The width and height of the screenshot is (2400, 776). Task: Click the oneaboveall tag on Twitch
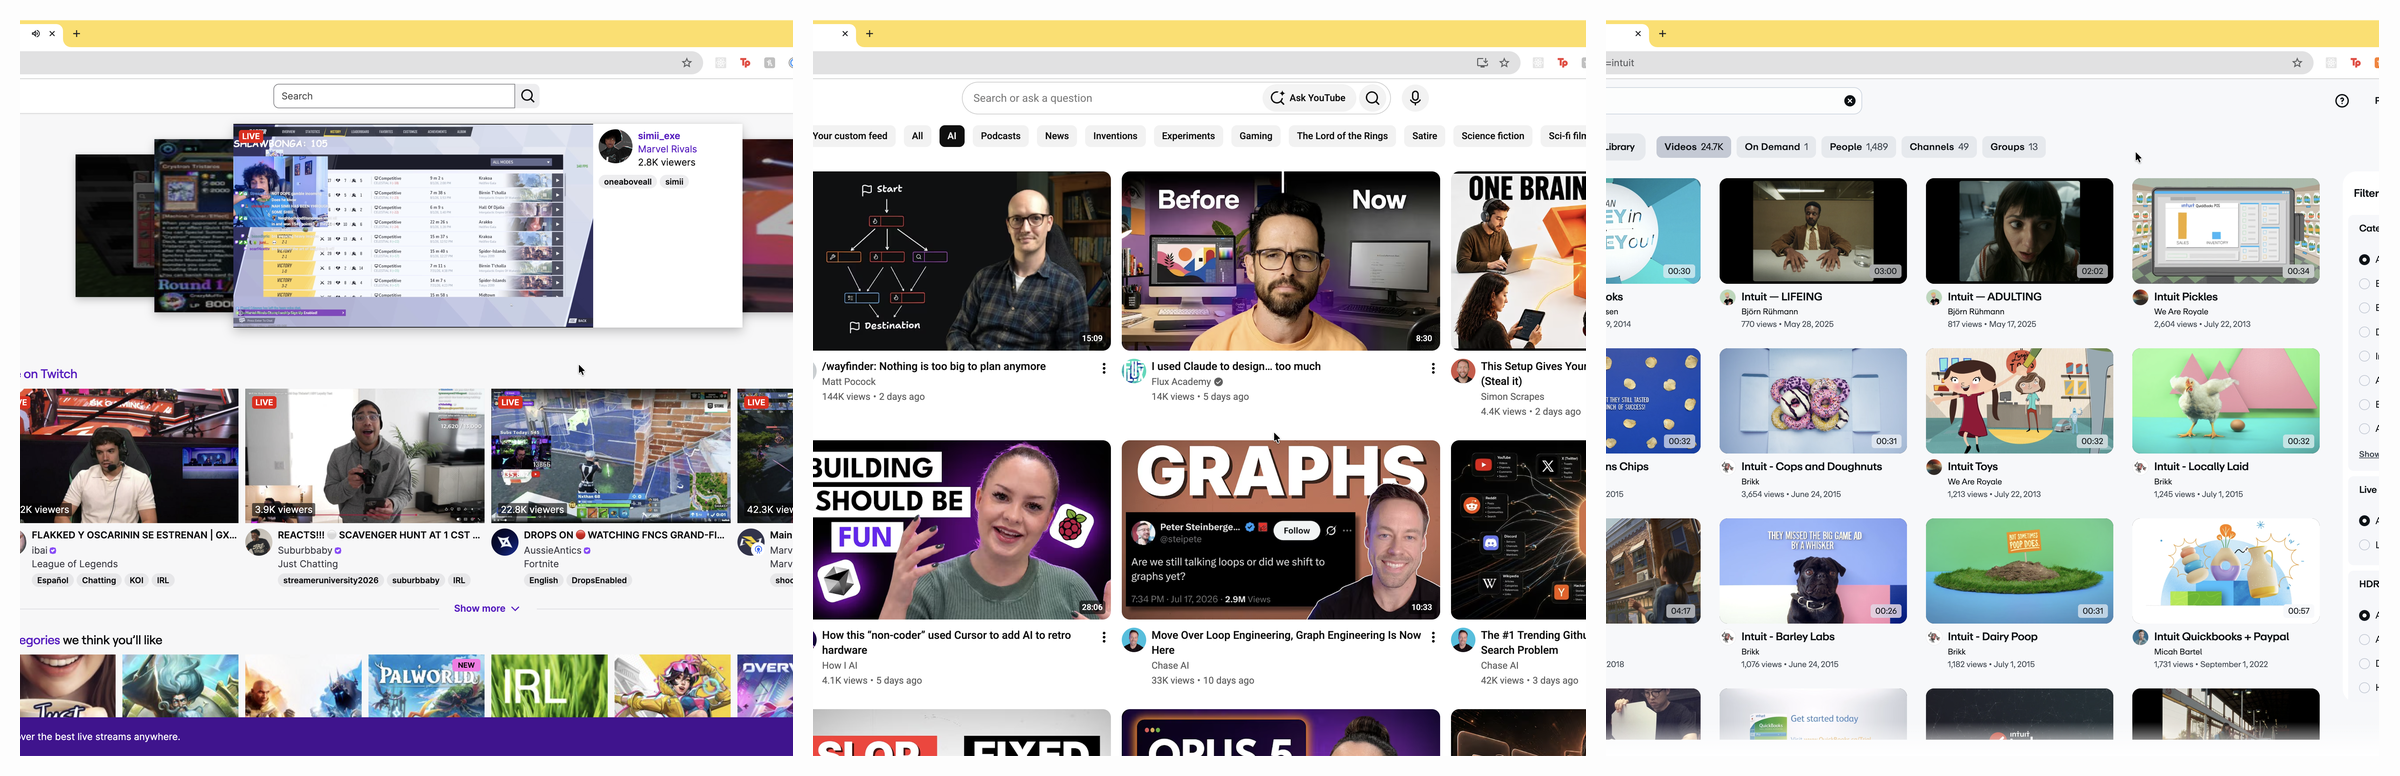pos(628,182)
